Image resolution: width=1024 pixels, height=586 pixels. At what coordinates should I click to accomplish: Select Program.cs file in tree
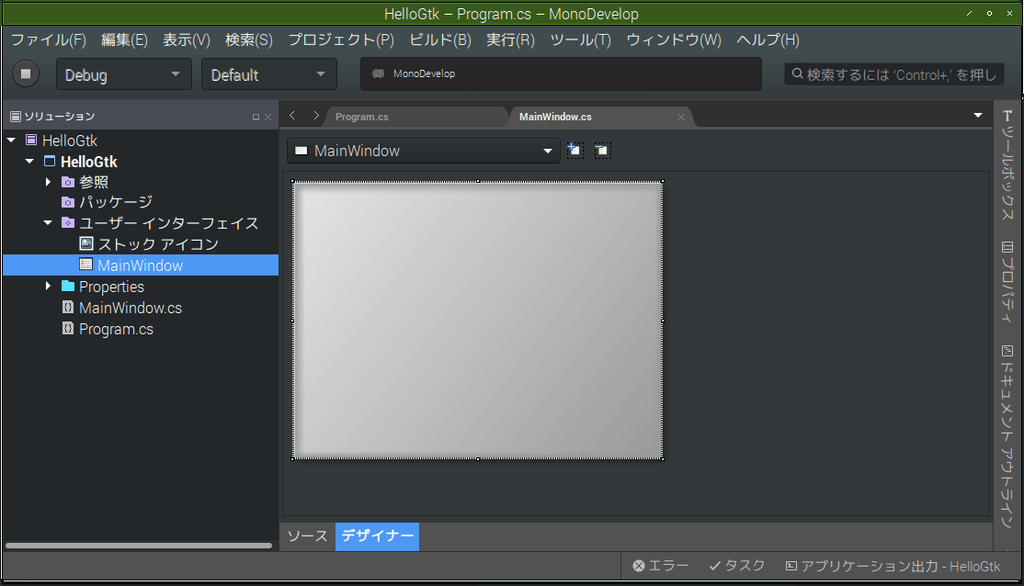116,329
